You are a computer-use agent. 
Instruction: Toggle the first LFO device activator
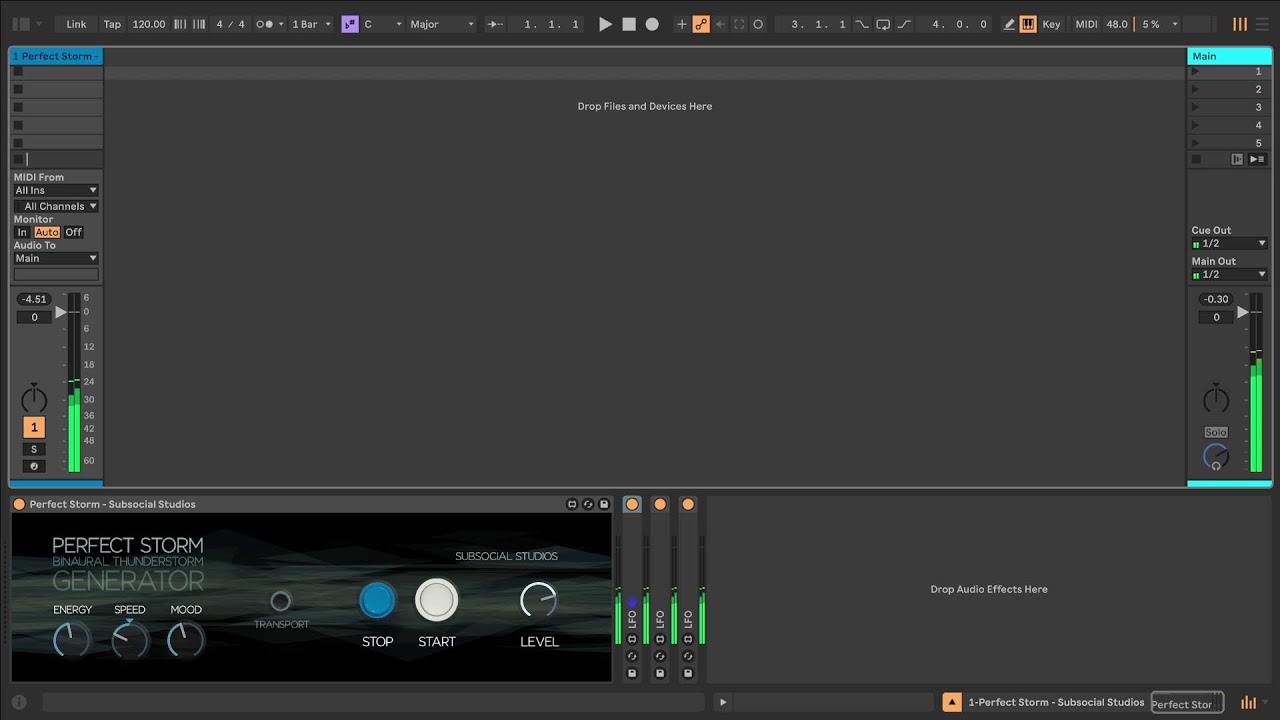[x=632, y=504]
